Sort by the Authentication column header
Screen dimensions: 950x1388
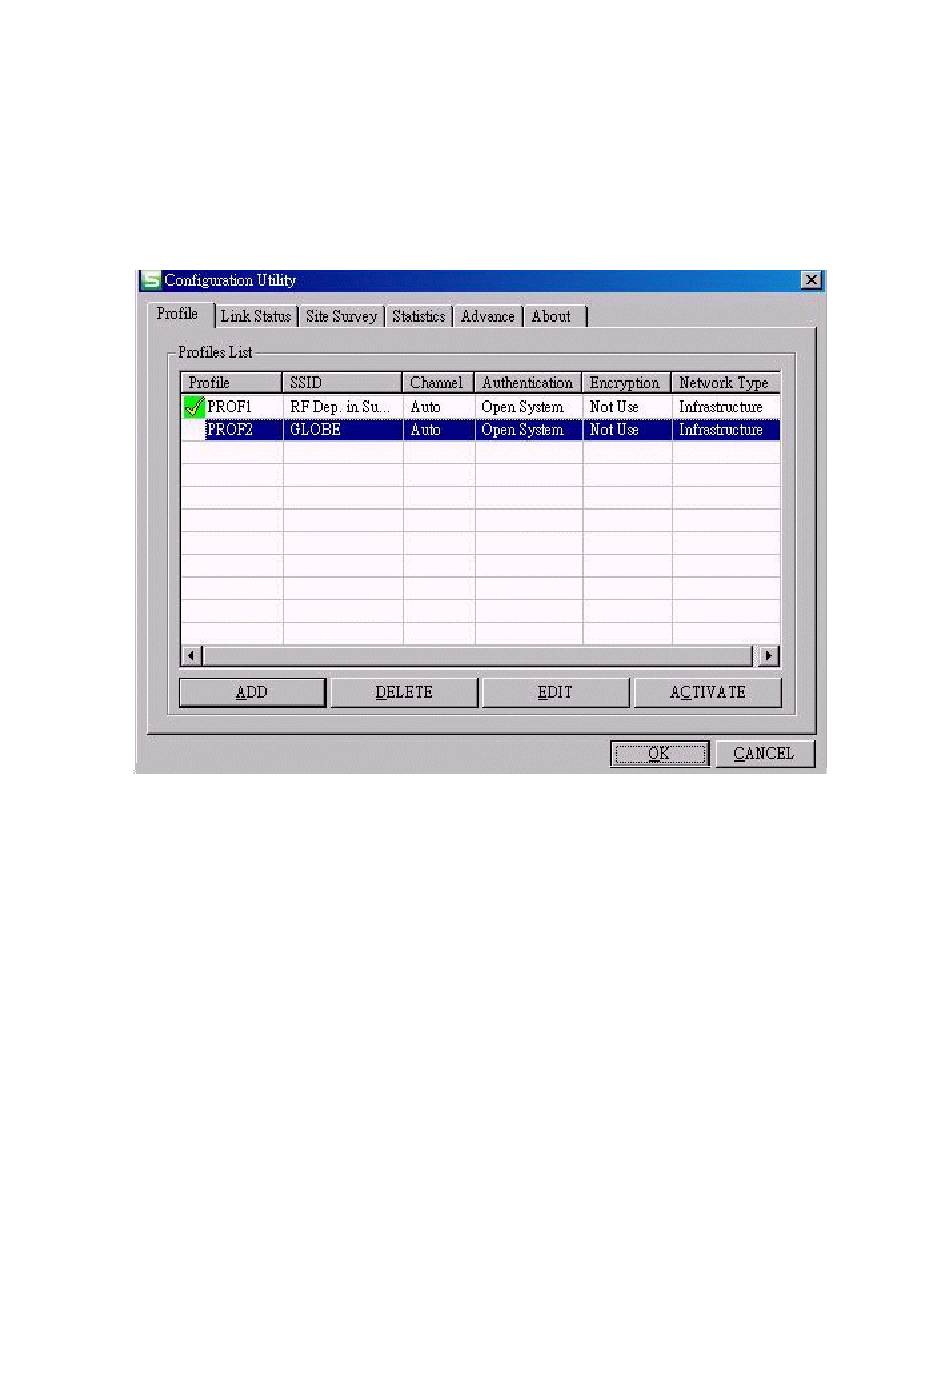pyautogui.click(x=528, y=383)
